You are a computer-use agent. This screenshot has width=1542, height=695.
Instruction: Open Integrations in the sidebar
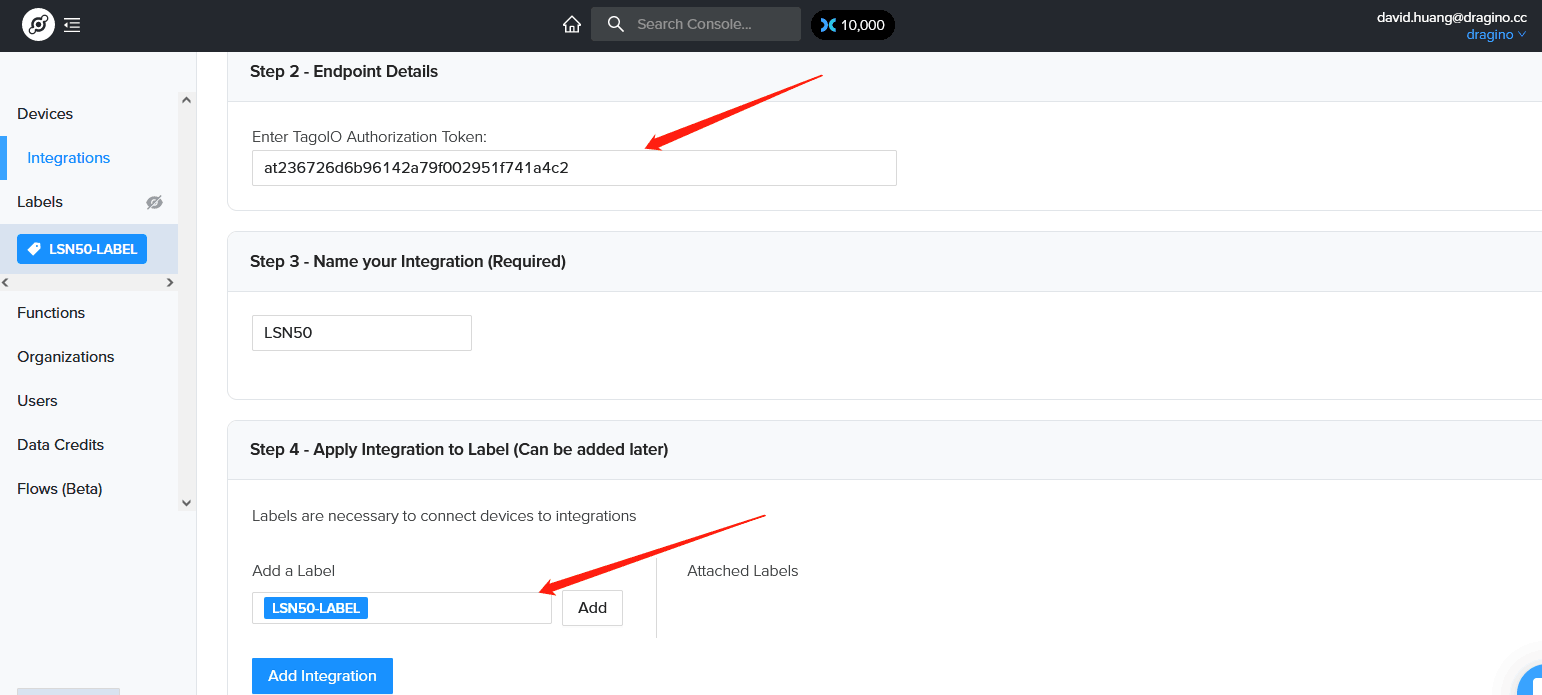pyautogui.click(x=69, y=158)
